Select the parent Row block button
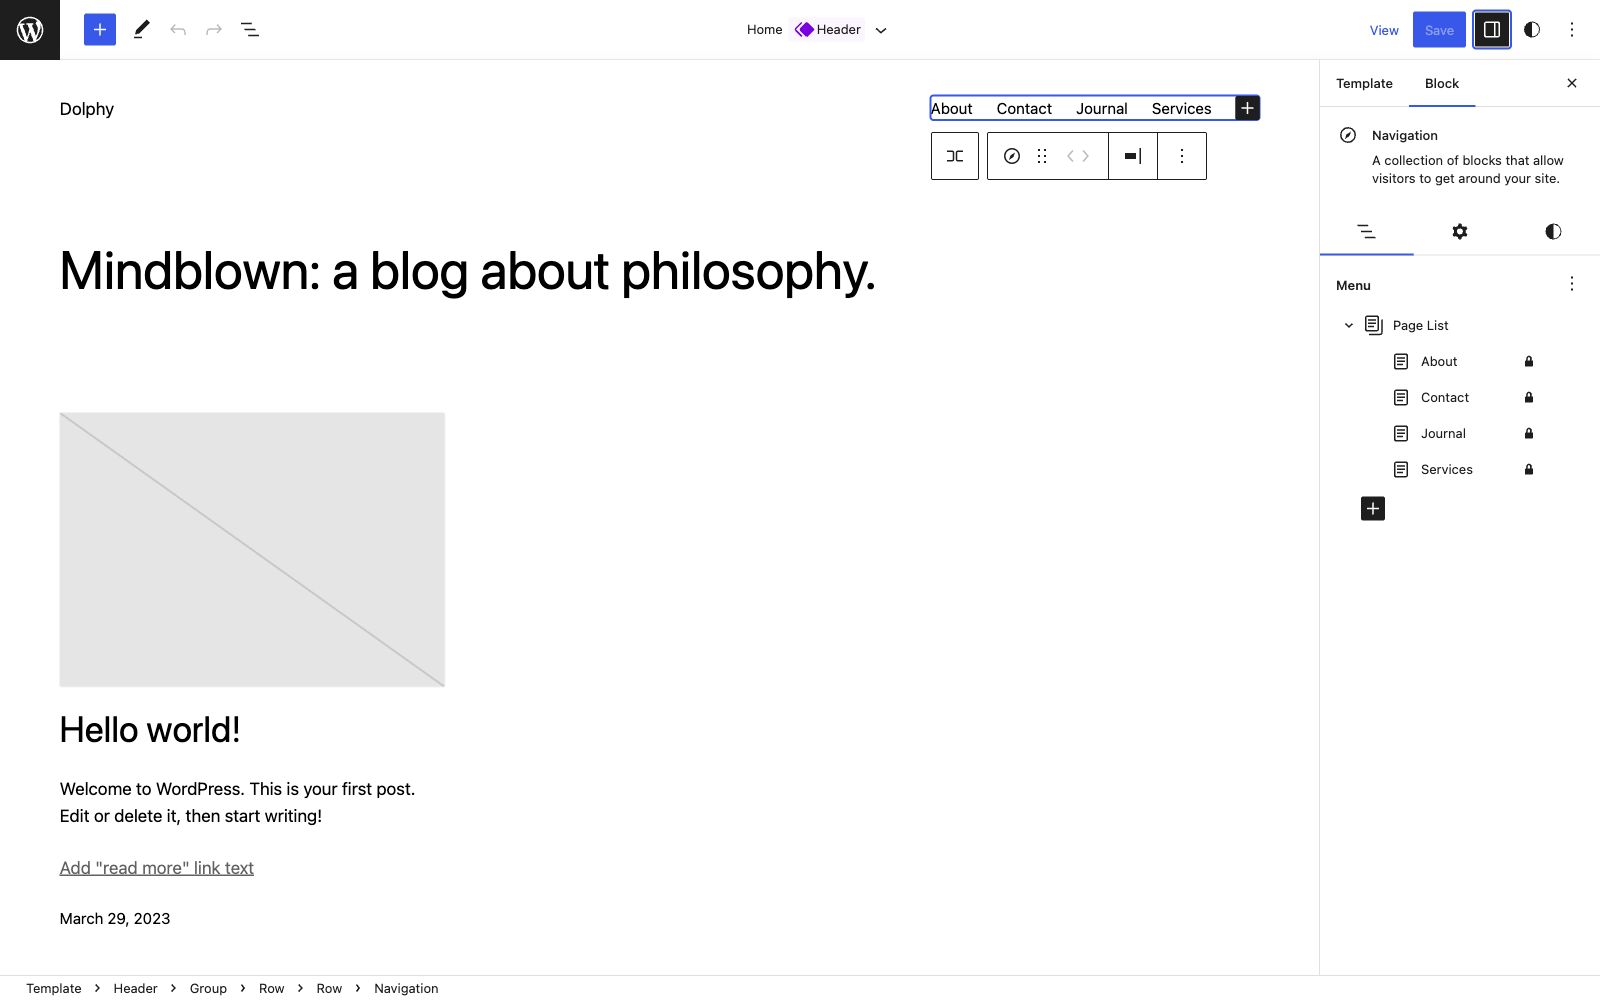 955,156
